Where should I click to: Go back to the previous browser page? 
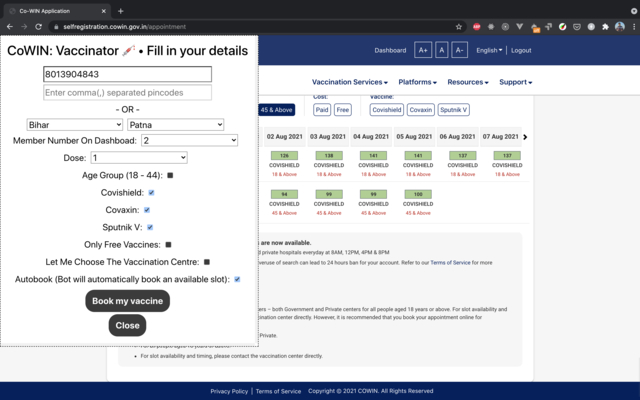click(10, 27)
